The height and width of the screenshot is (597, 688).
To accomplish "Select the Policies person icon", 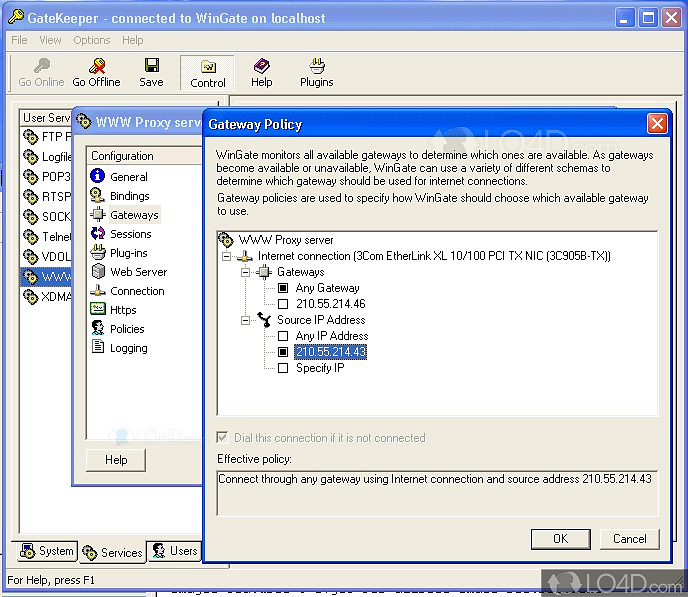I will click(97, 328).
